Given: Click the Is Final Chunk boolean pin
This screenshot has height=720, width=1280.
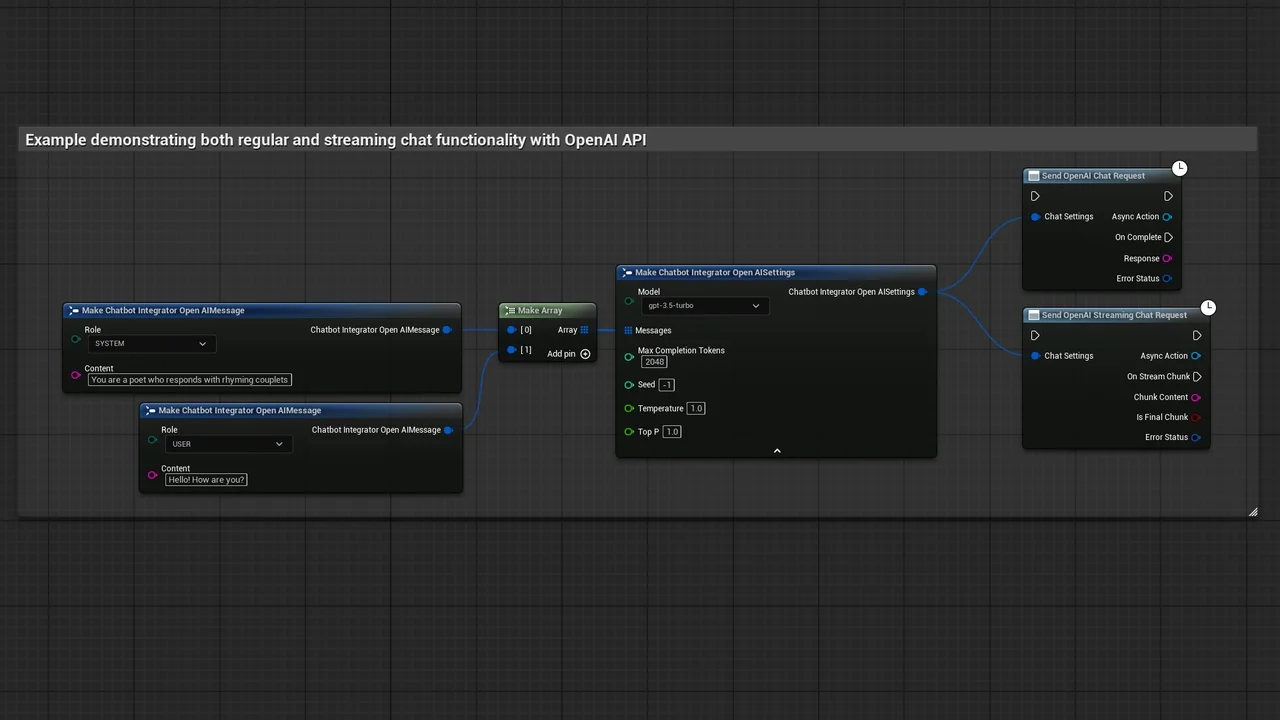Looking at the screenshot, I should tap(1196, 418).
